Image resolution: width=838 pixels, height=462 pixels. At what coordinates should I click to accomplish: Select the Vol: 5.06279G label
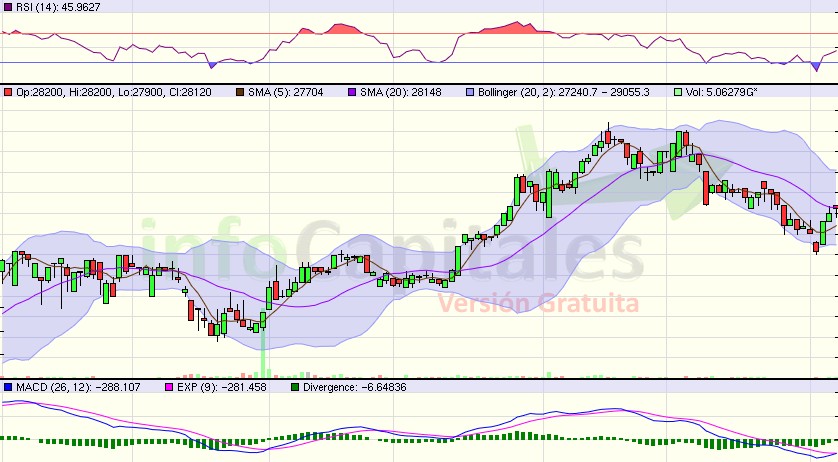(721, 92)
